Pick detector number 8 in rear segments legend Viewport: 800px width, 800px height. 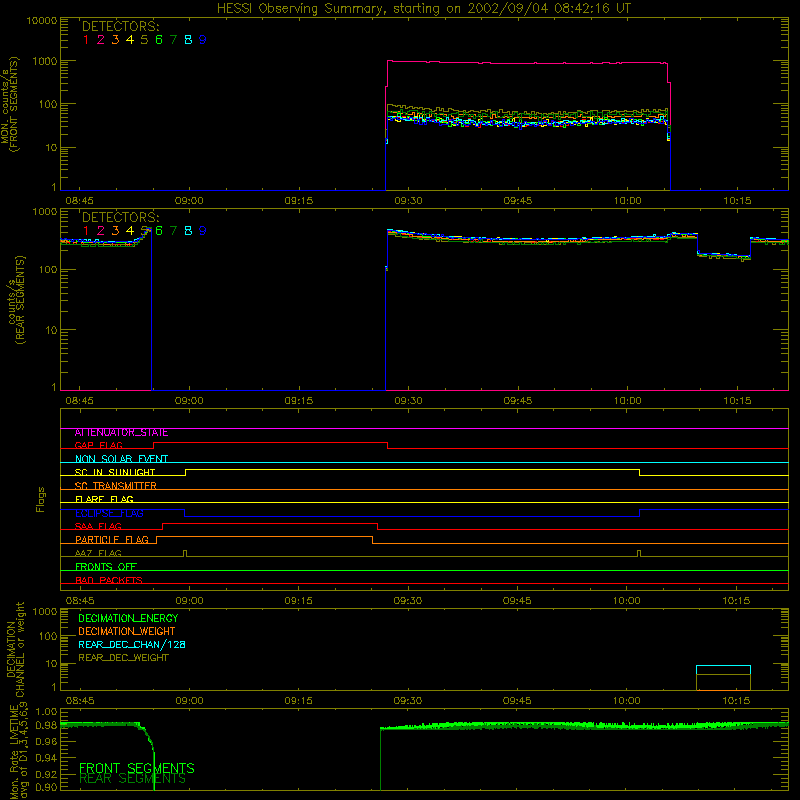pos(188,231)
